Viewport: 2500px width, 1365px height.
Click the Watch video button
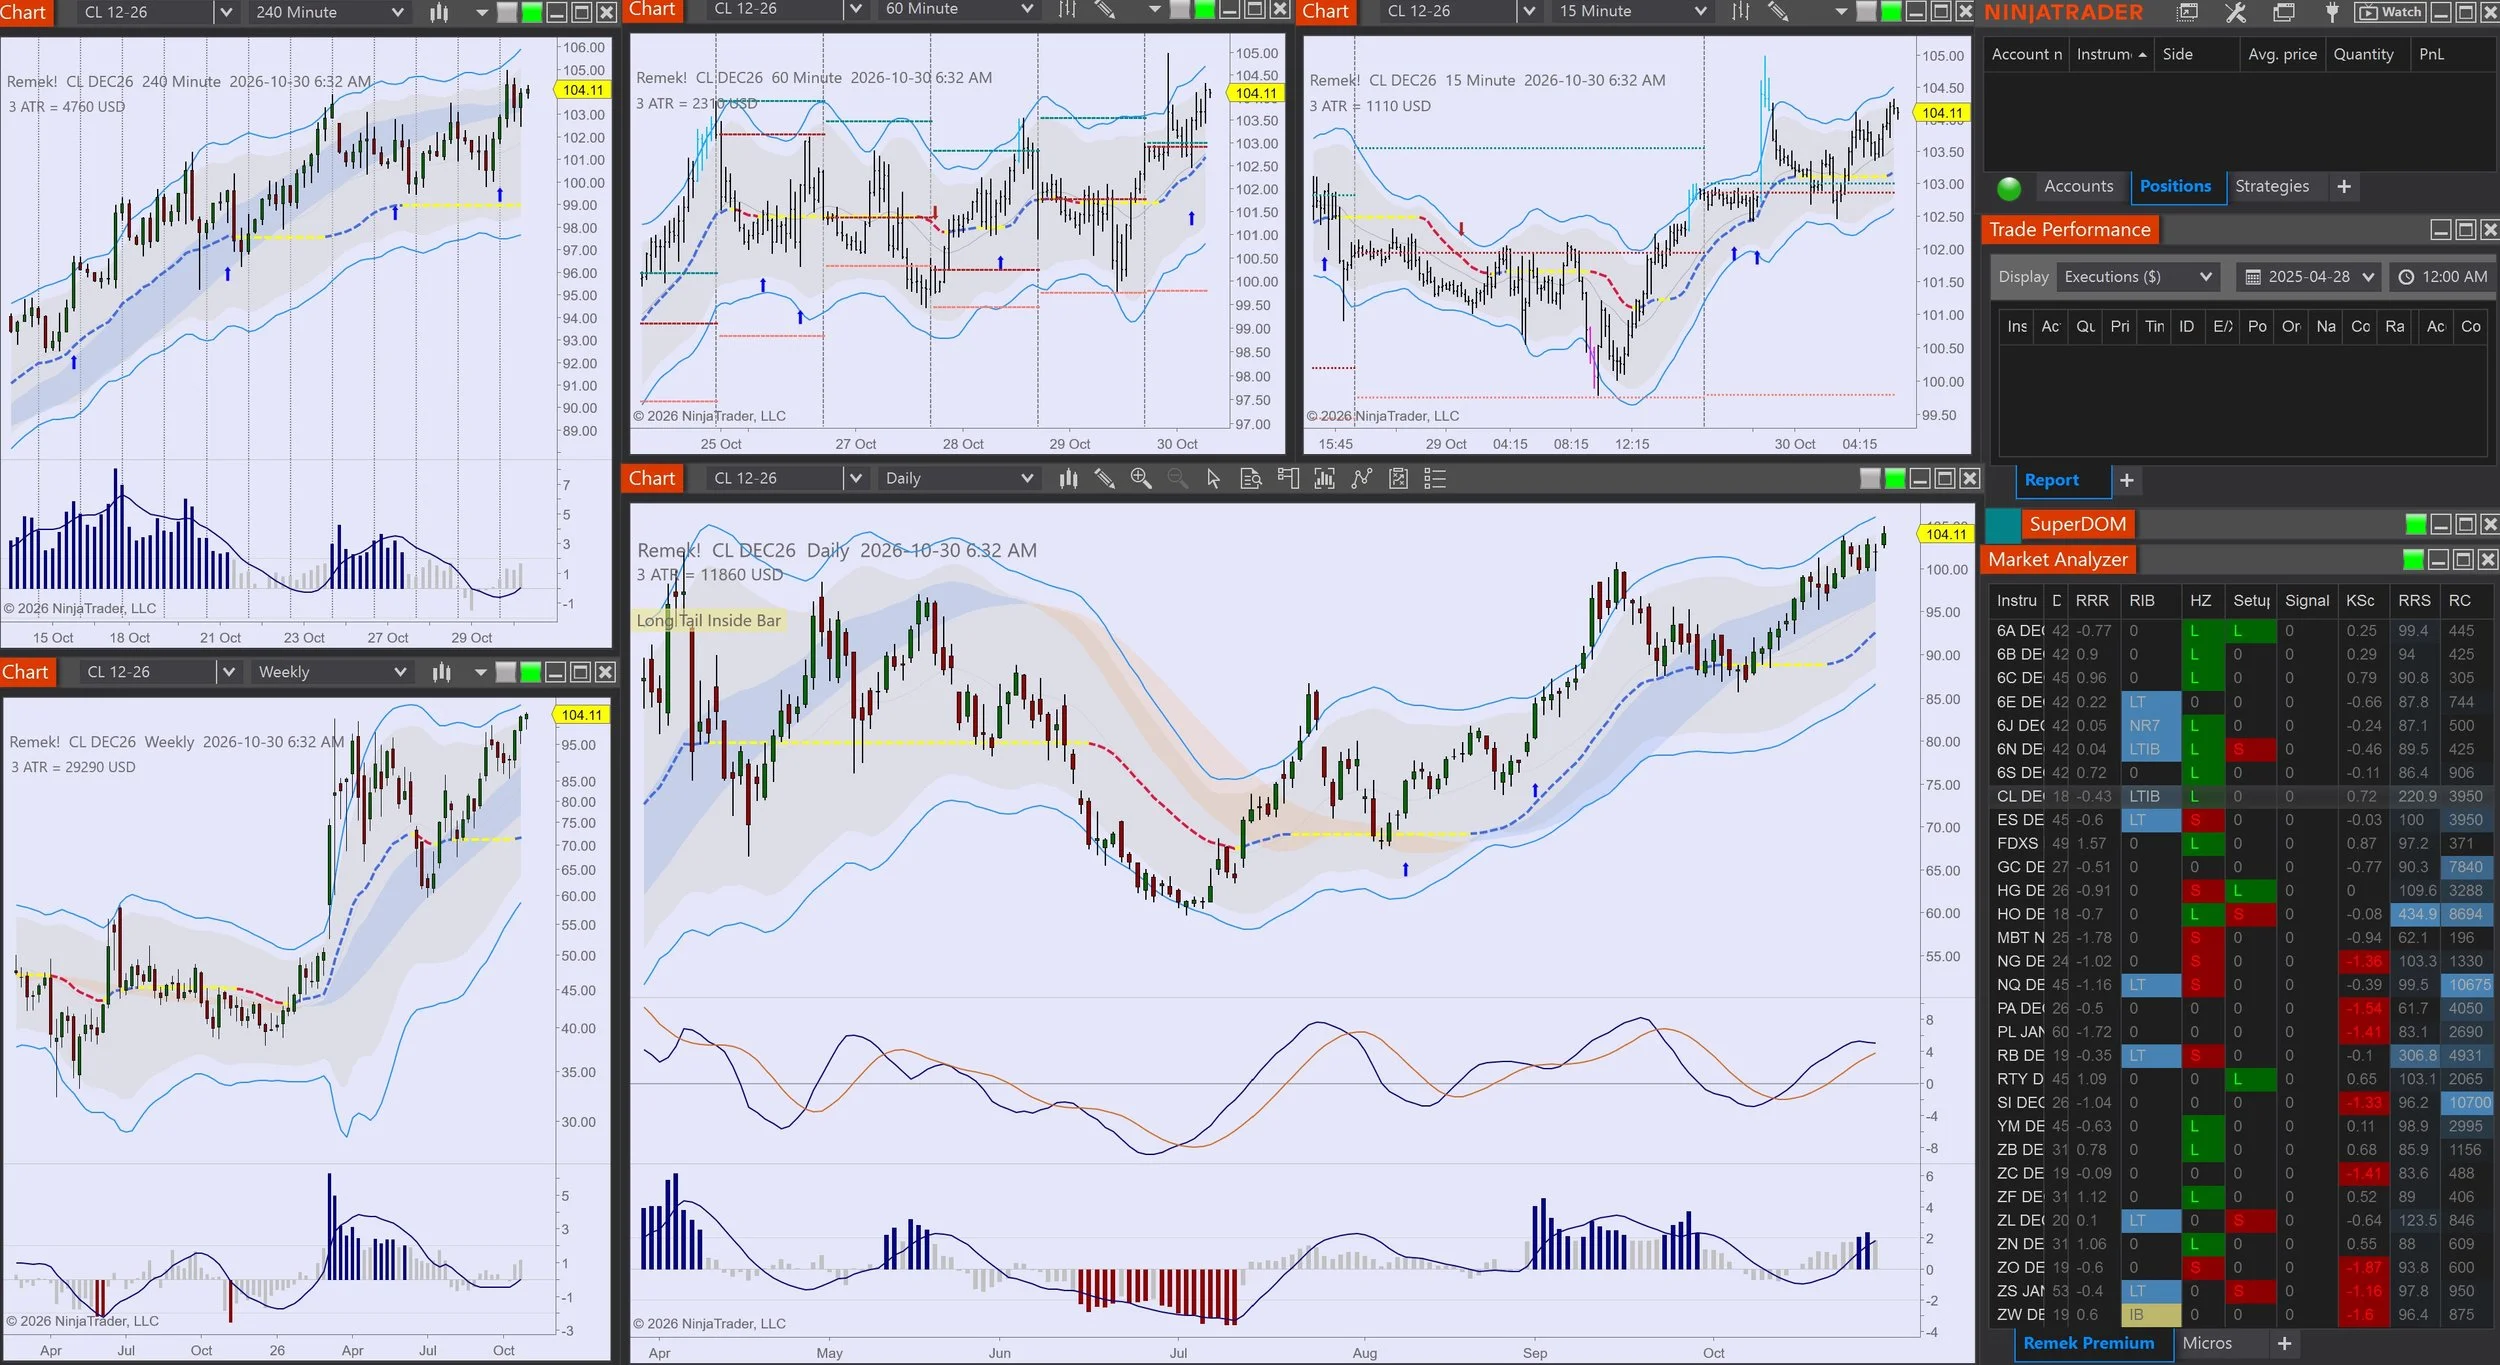[x=2389, y=12]
